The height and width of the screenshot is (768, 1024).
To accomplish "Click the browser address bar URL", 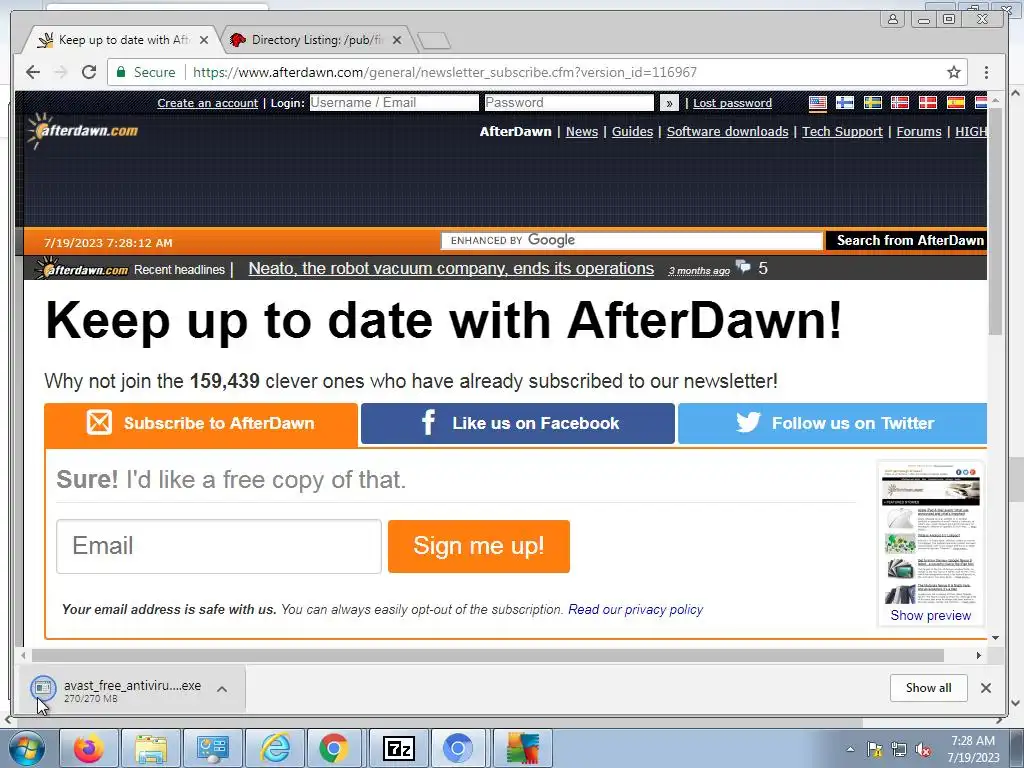I will (445, 72).
